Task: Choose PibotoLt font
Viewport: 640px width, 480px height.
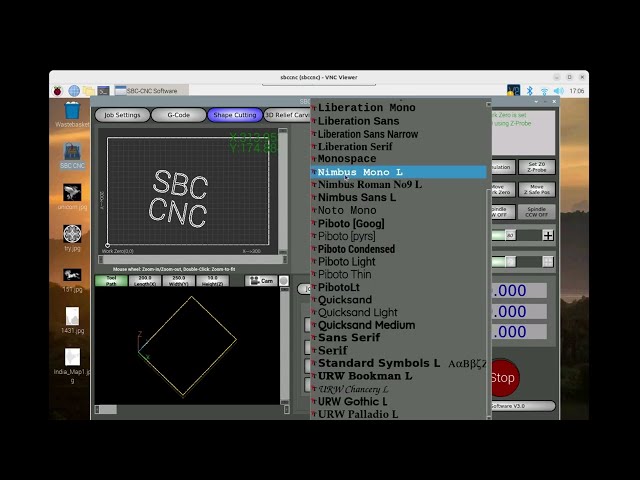Action: tap(398, 287)
